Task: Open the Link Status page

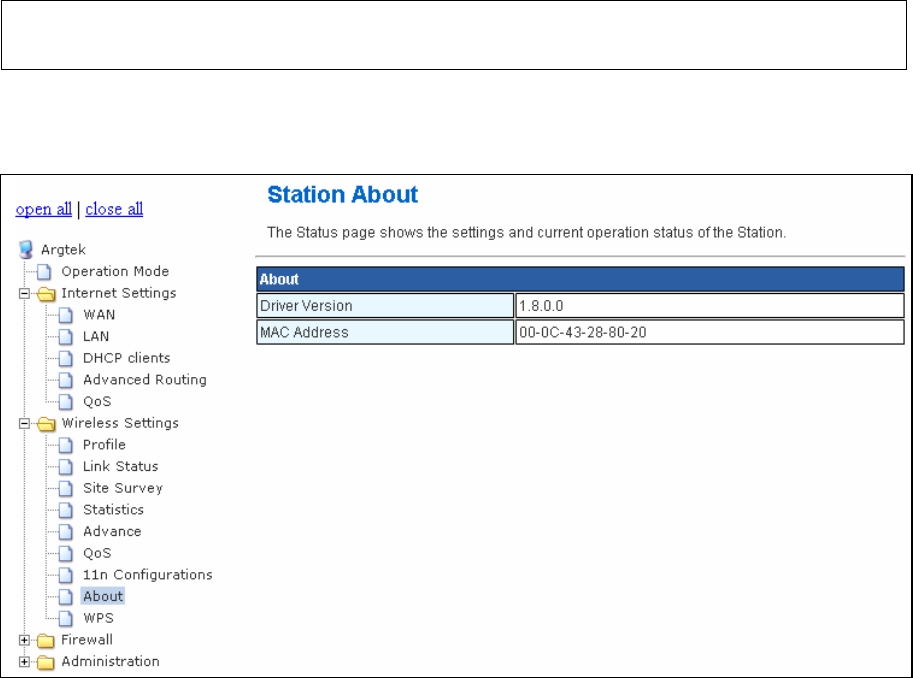Action: pyautogui.click(x=121, y=466)
